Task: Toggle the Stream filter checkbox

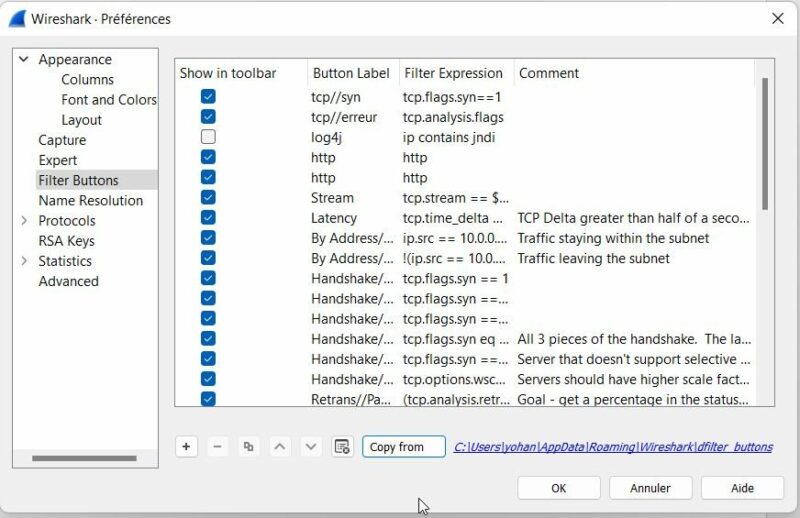Action: pos(208,198)
